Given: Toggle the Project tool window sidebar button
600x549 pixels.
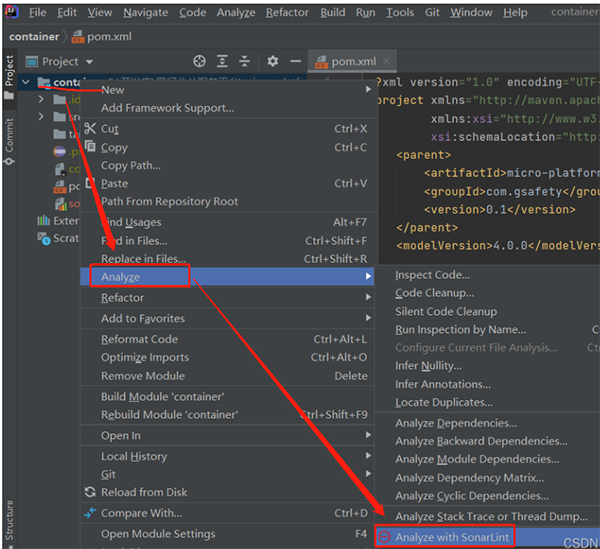Looking at the screenshot, I should pyautogui.click(x=9, y=77).
